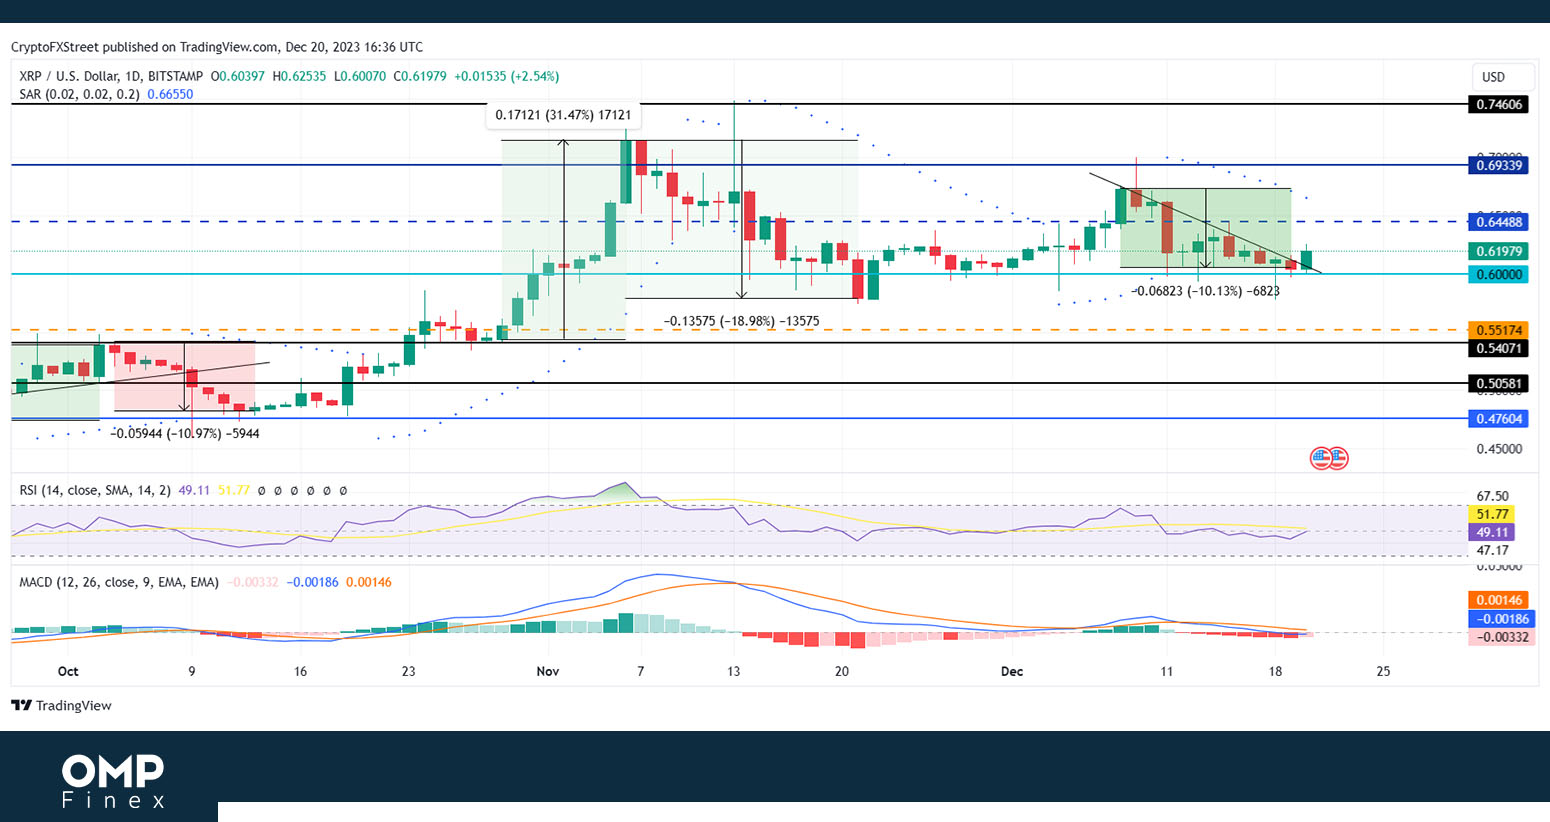
Task: Click the 0.17121 (31.47%) measurement label
Action: tap(563, 115)
